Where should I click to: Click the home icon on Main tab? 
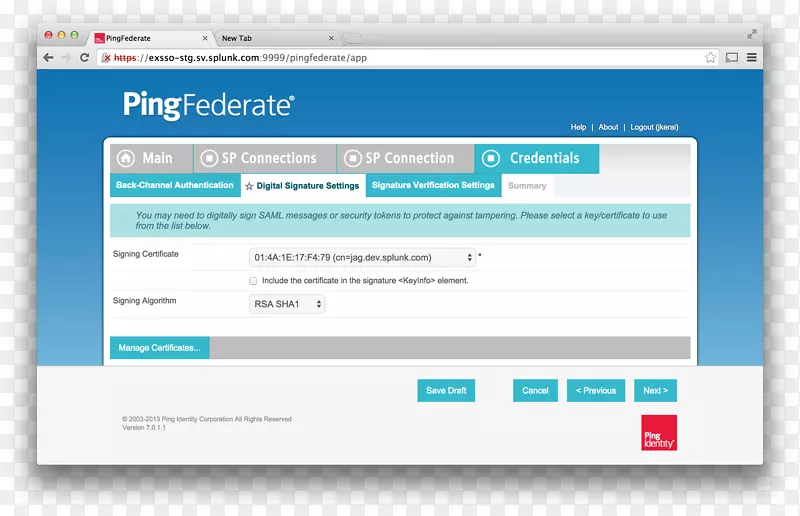126,158
